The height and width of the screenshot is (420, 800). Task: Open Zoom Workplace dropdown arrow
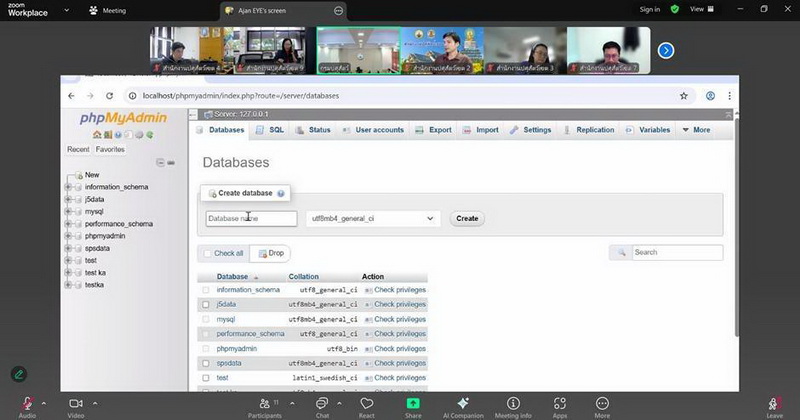tap(66, 10)
